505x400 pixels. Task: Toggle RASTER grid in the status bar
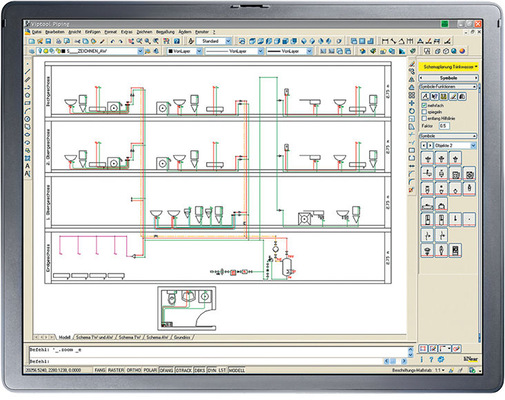(116, 370)
